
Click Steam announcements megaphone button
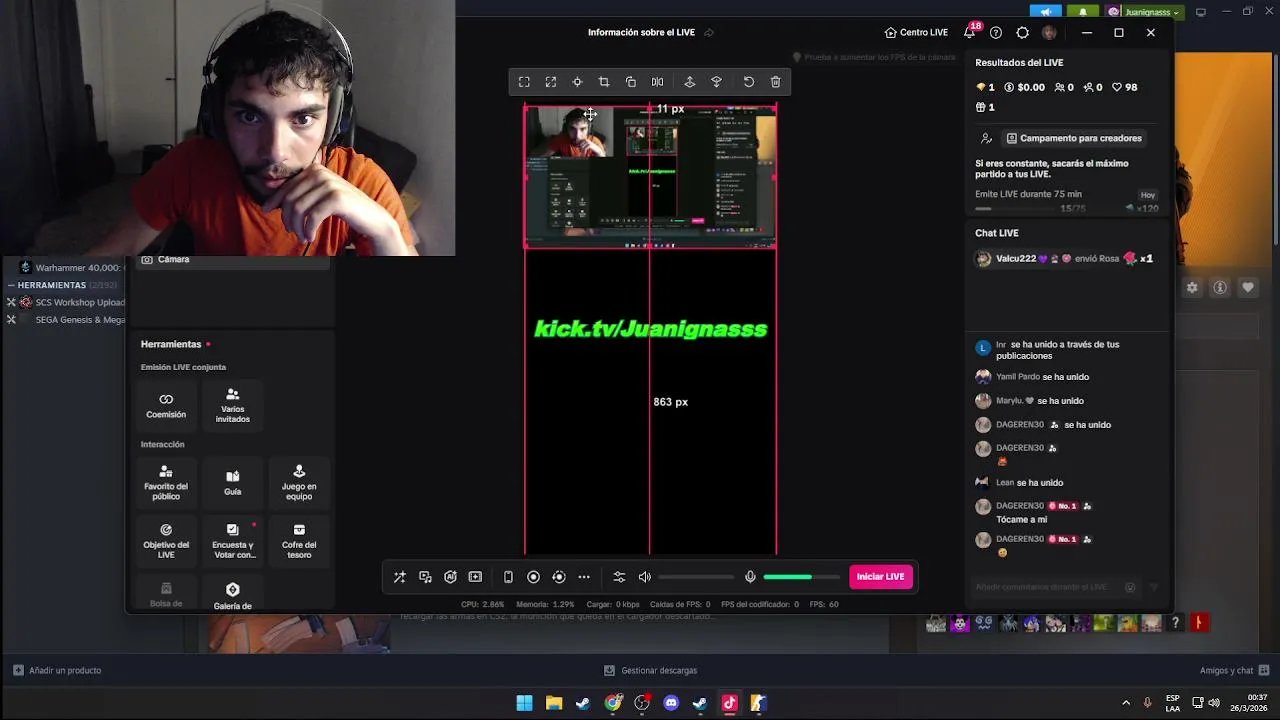1045,12
